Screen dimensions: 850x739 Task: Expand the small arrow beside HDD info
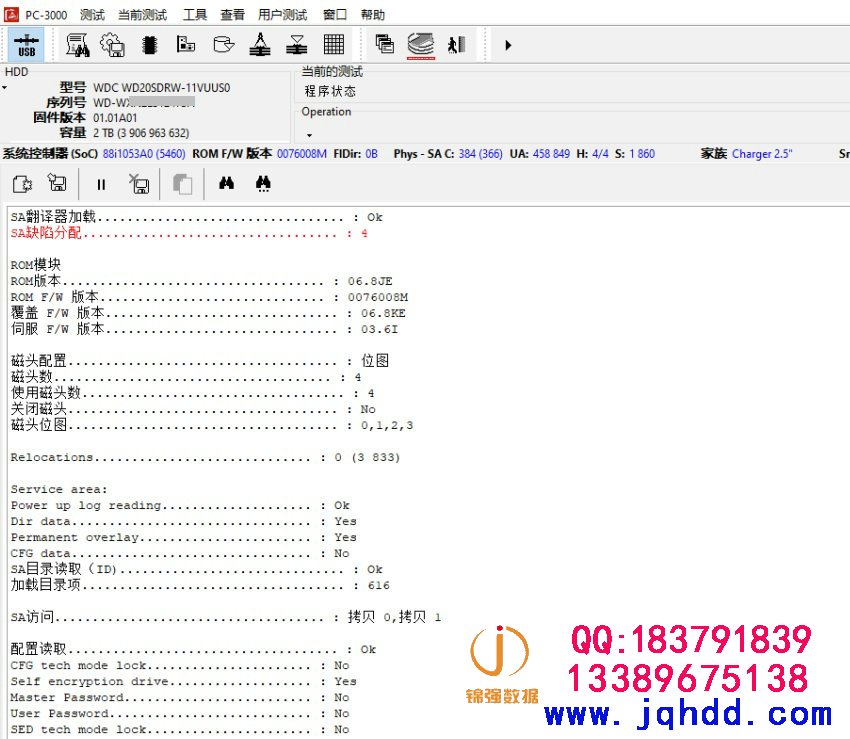[4, 88]
